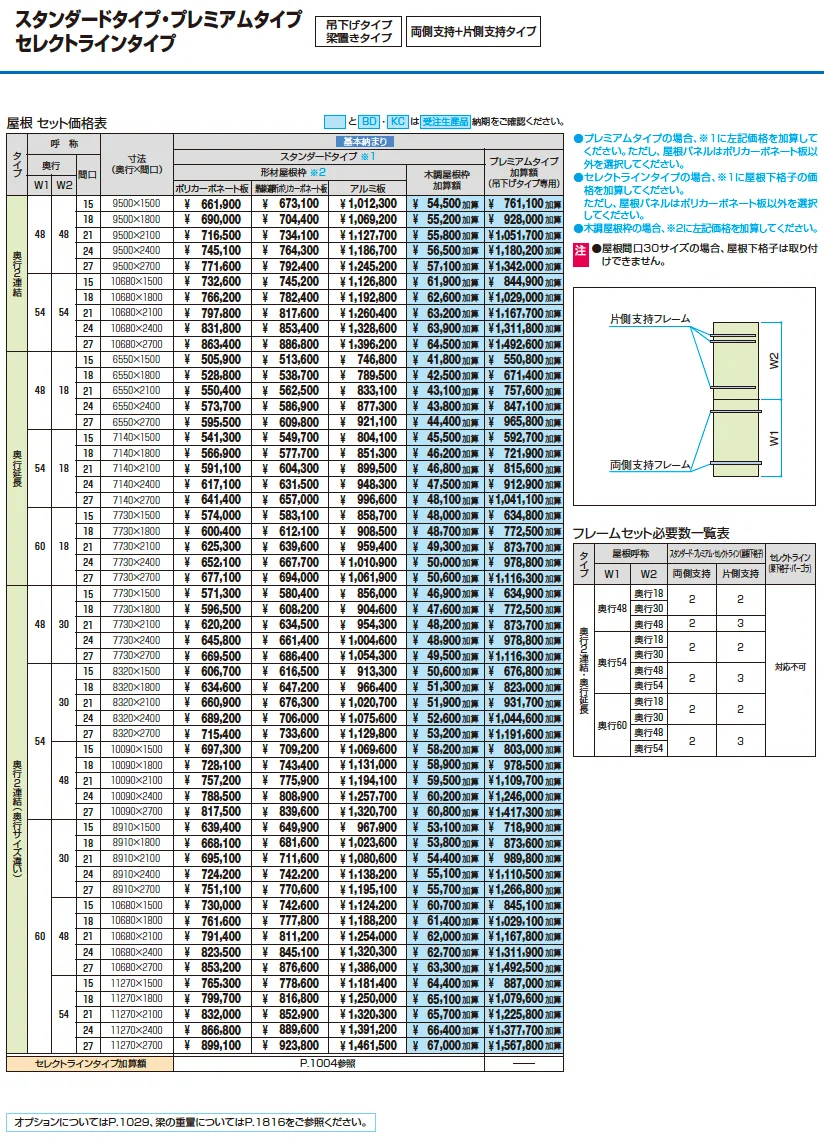
Task: Click the 対応不可 cell in frame table
Action: pos(790,667)
